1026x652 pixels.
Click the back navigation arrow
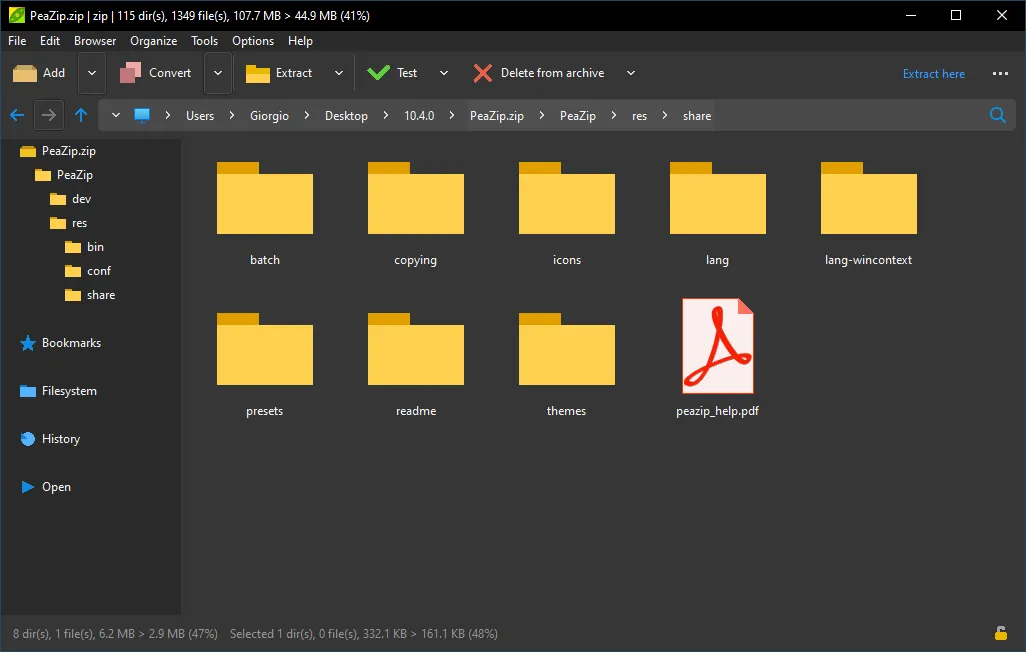pyautogui.click(x=16, y=115)
